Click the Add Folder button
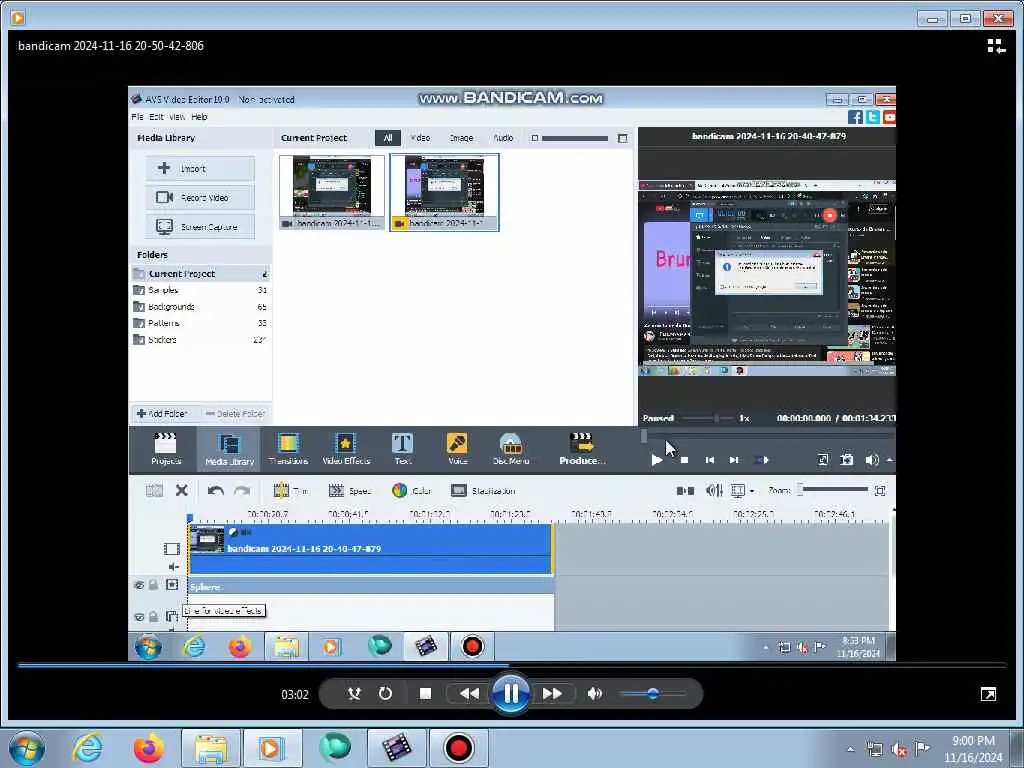Image resolution: width=1024 pixels, height=768 pixels. 162,413
